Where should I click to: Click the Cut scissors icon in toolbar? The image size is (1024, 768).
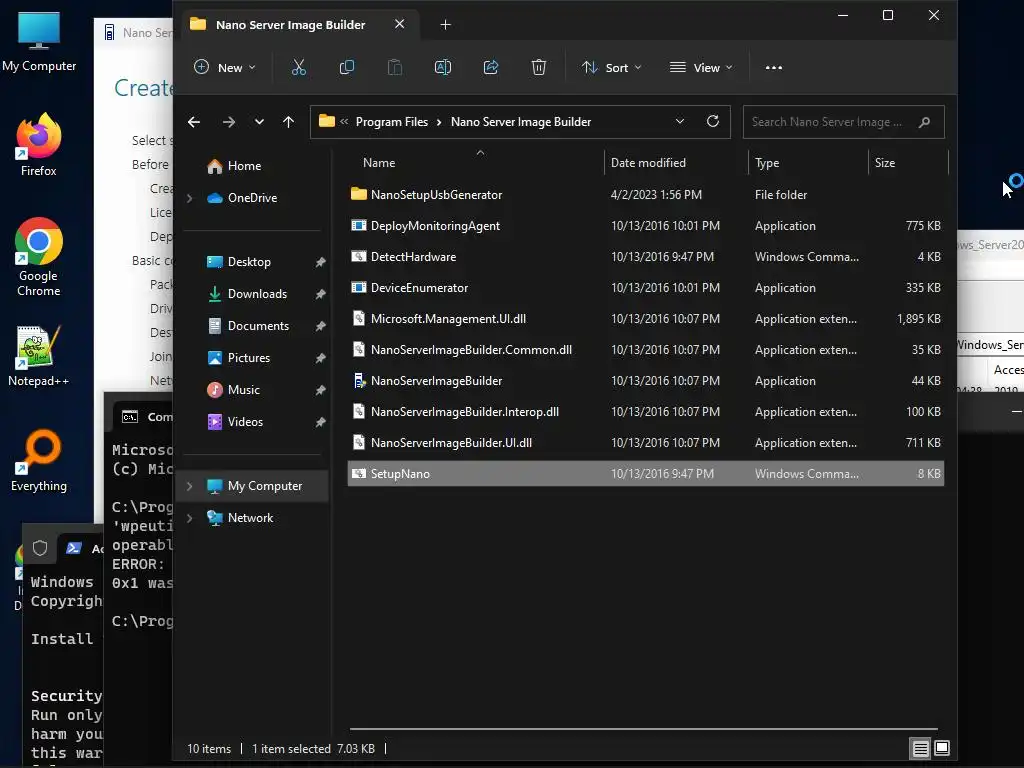click(x=298, y=67)
